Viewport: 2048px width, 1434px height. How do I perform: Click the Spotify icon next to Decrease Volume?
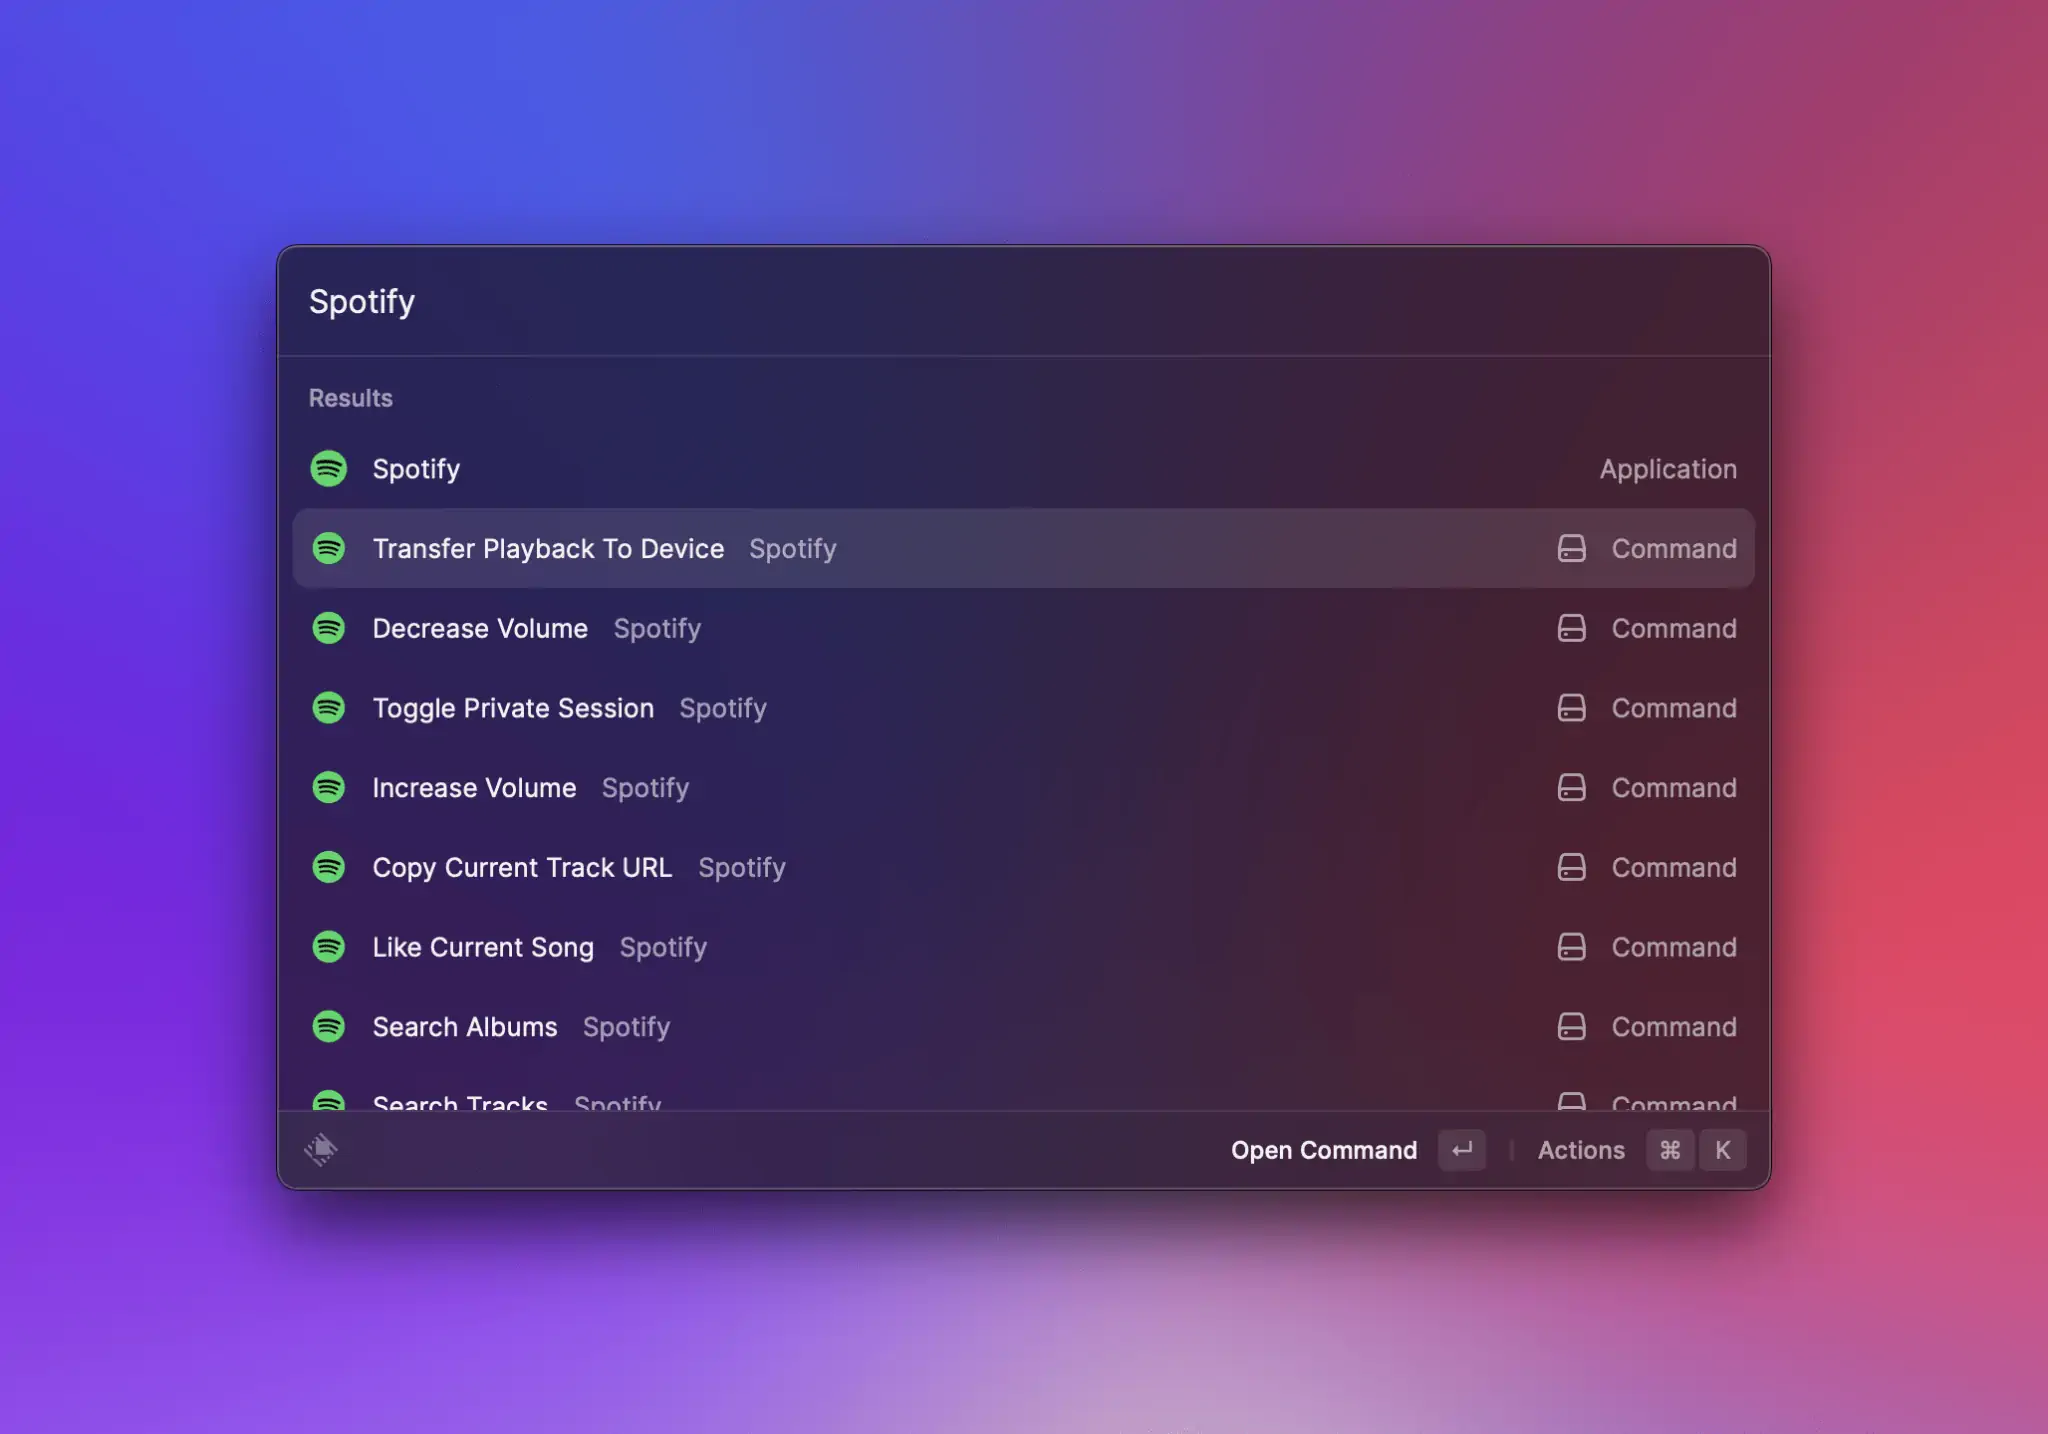[329, 628]
